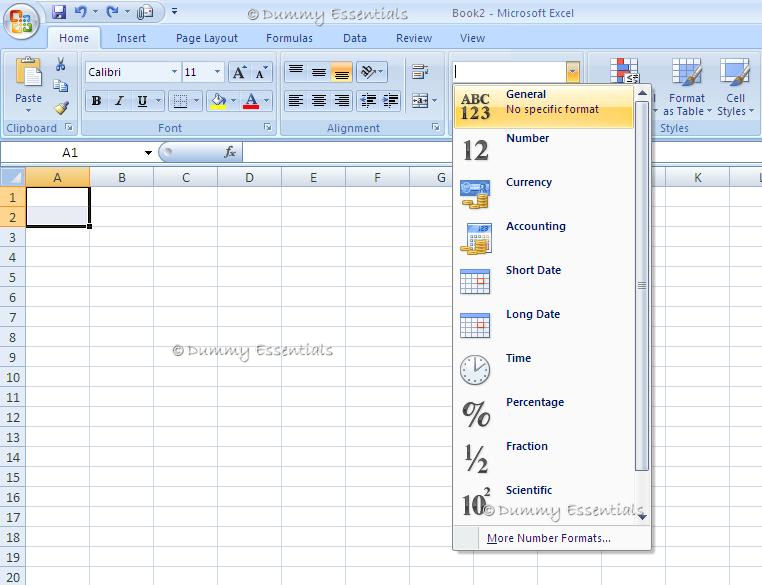Image resolution: width=762 pixels, height=585 pixels.
Task: Redo the last action
Action: pyautogui.click(x=112, y=12)
